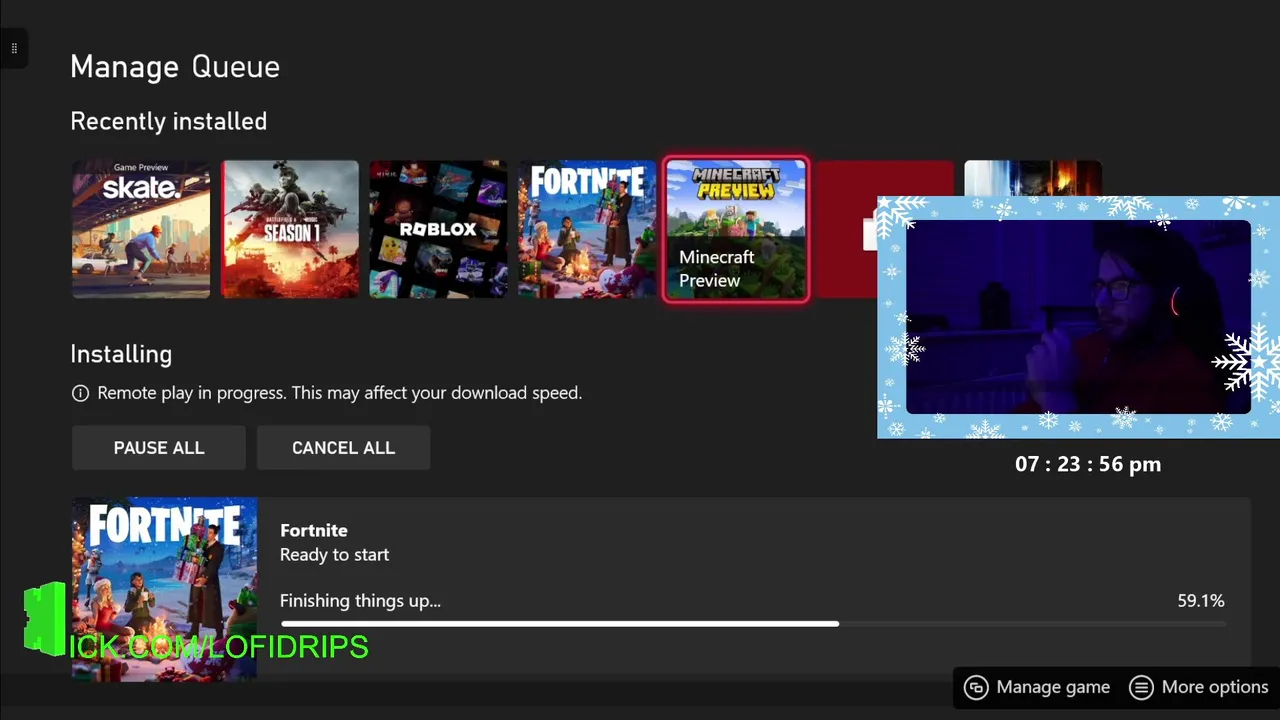This screenshot has width=1280, height=720.
Task: Click the 07 : 23 : 56 pm clock
Action: pos(1088,464)
